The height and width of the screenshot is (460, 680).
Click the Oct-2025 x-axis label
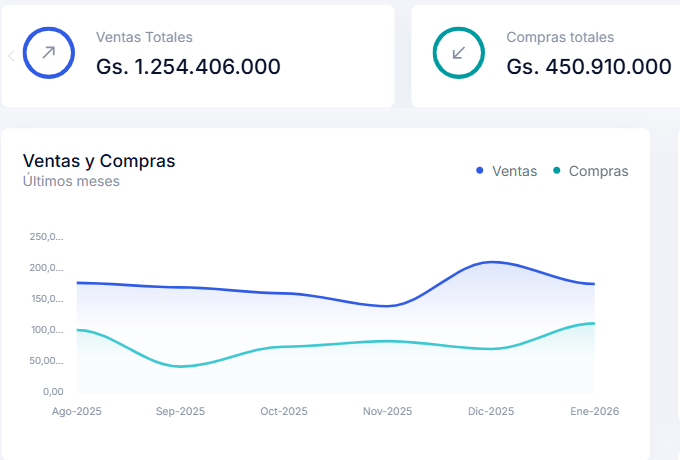click(x=284, y=411)
